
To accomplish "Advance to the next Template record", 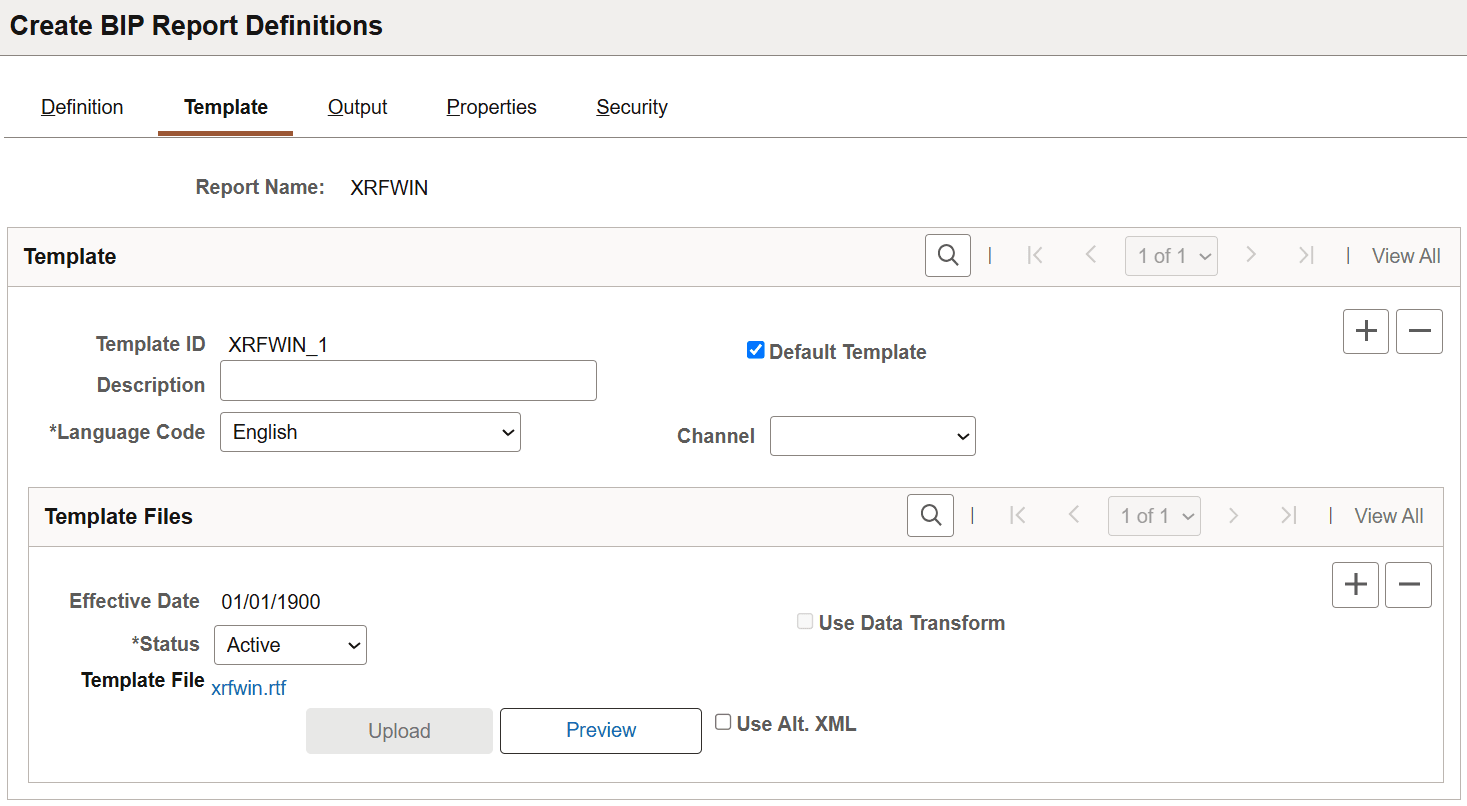I will point(1251,255).
